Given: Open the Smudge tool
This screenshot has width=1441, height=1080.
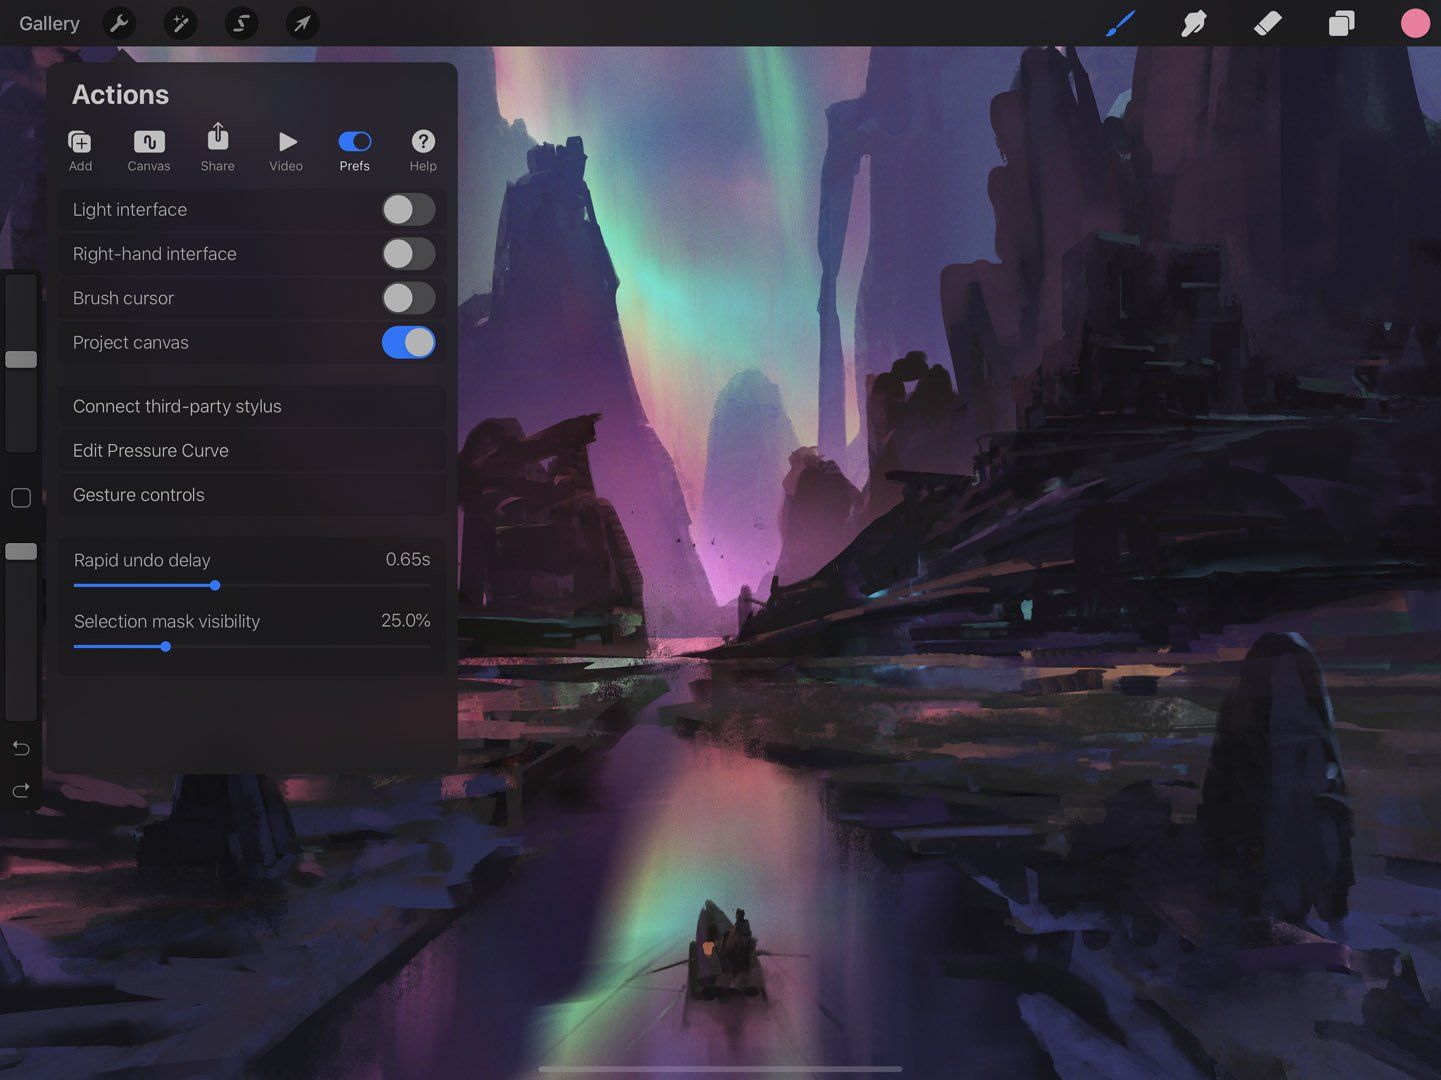Looking at the screenshot, I should [x=1194, y=23].
